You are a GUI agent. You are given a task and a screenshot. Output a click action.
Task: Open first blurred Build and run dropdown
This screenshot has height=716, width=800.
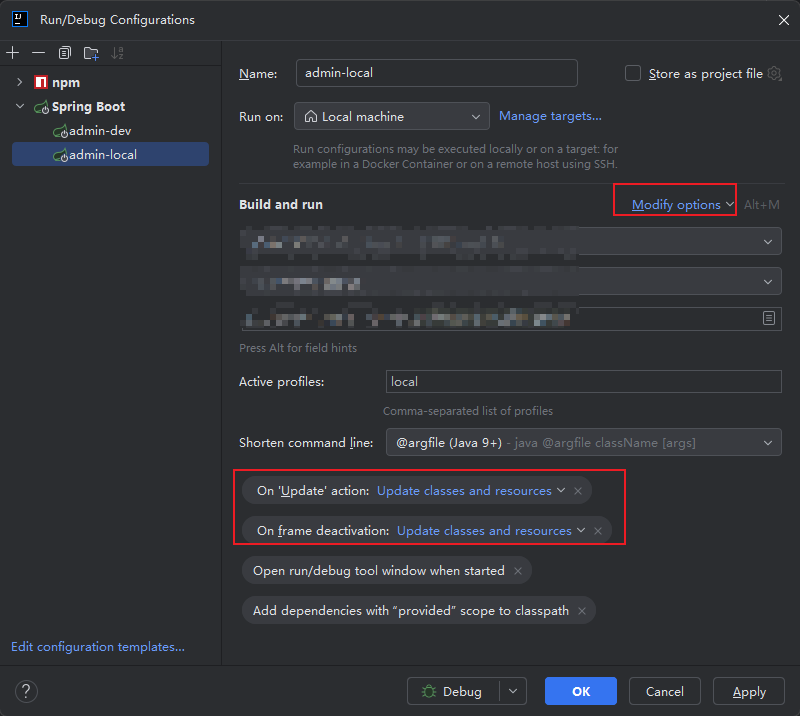[x=767, y=241]
